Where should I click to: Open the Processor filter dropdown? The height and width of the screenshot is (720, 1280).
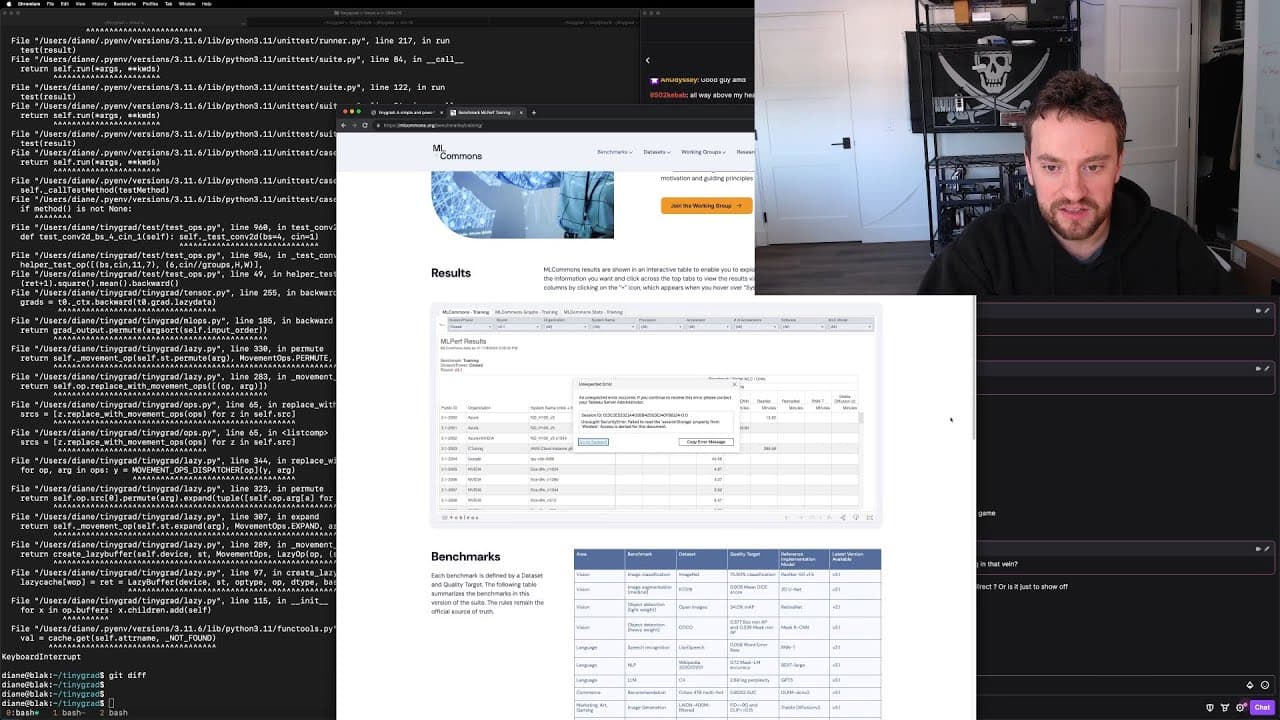click(661, 327)
